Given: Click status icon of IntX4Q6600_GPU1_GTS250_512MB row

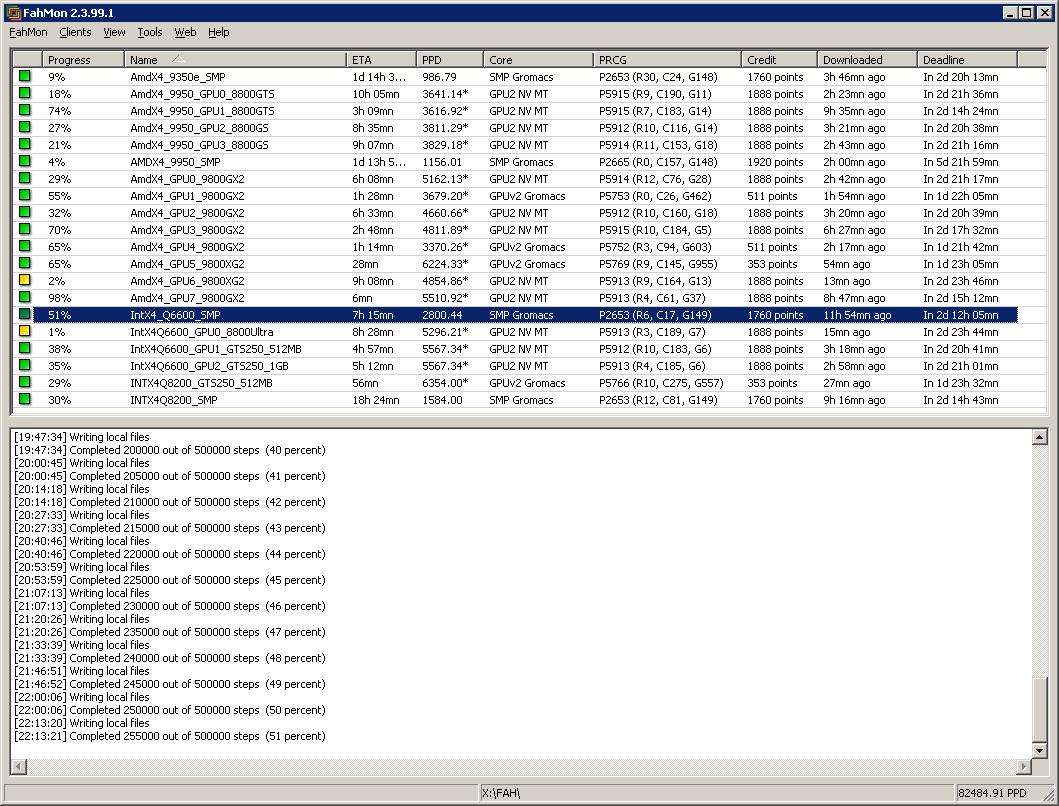Looking at the screenshot, I should click(25, 348).
